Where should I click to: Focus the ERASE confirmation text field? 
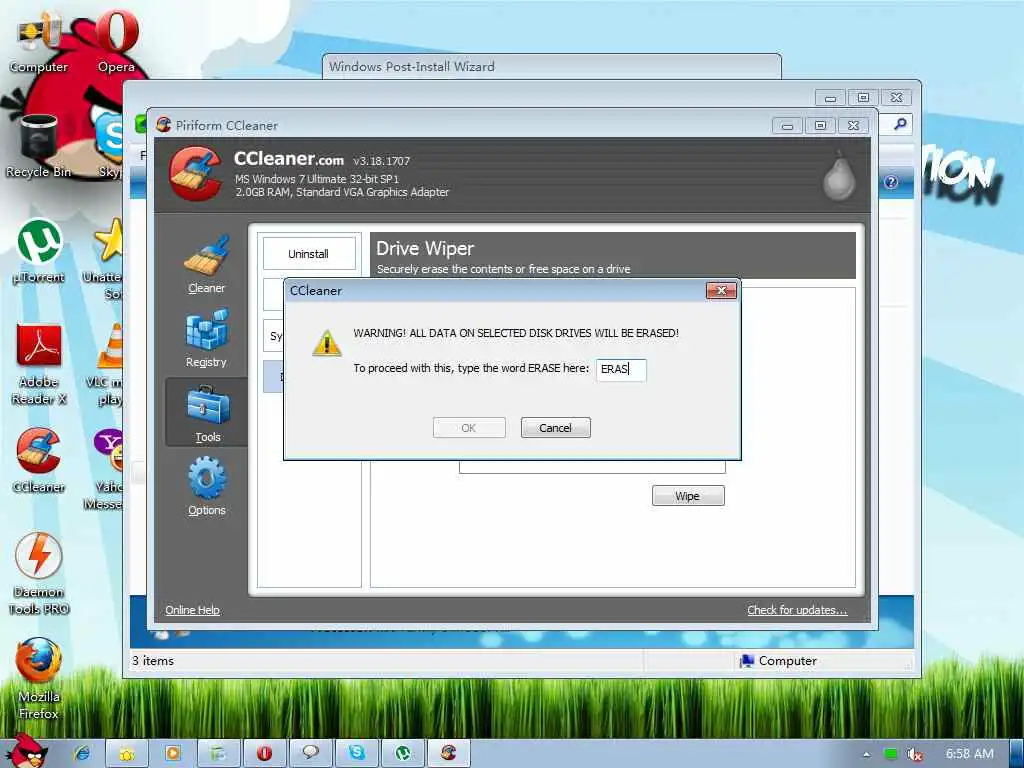click(x=621, y=370)
